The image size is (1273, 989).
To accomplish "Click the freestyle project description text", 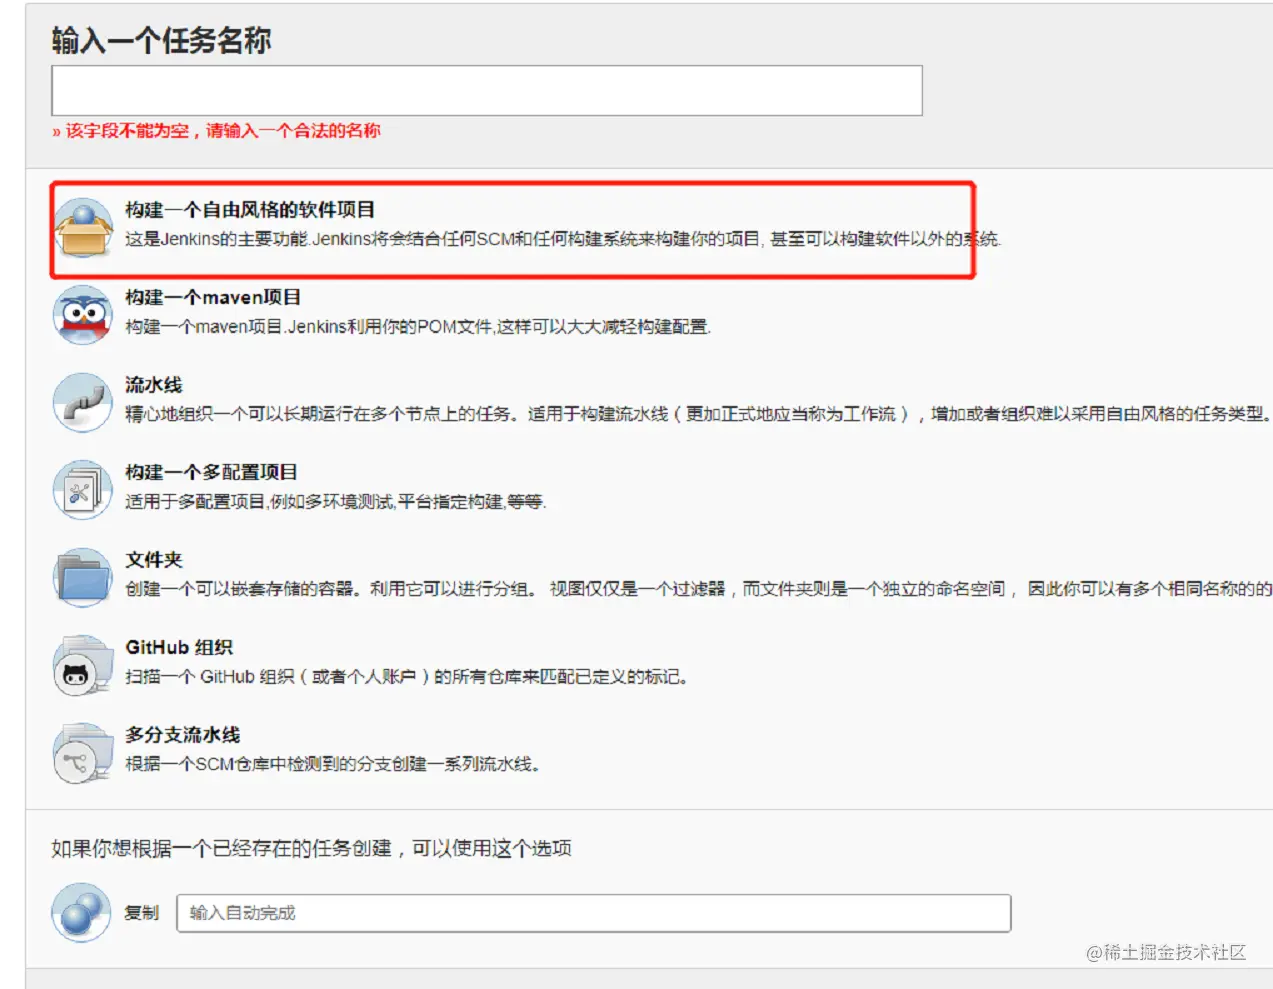I will (x=563, y=239).
